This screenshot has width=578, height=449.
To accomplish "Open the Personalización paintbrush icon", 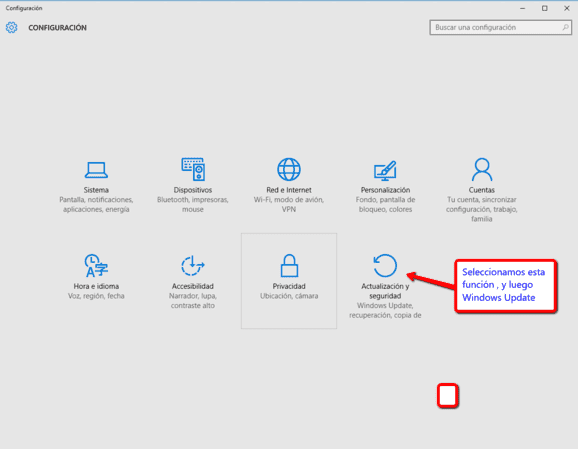I will click(385, 170).
